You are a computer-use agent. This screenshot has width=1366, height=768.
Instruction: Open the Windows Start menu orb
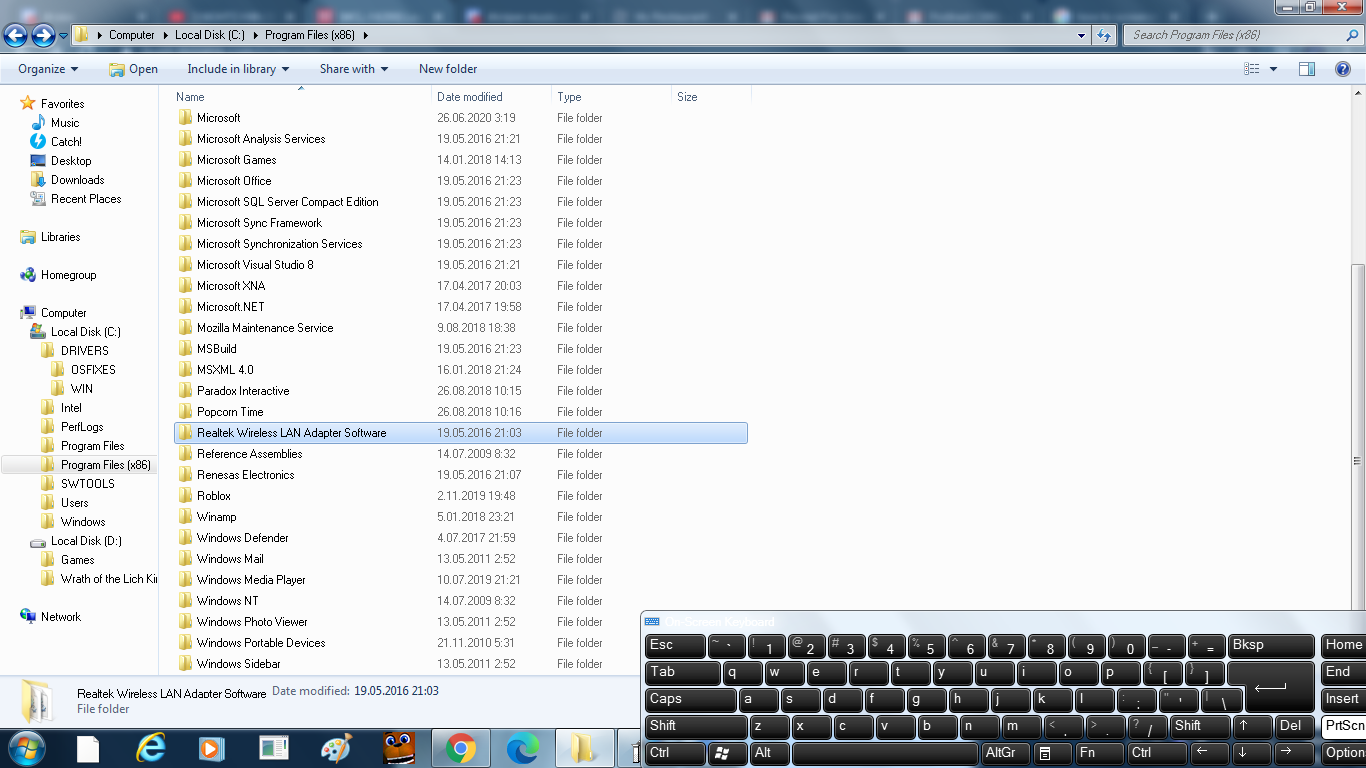click(25, 747)
